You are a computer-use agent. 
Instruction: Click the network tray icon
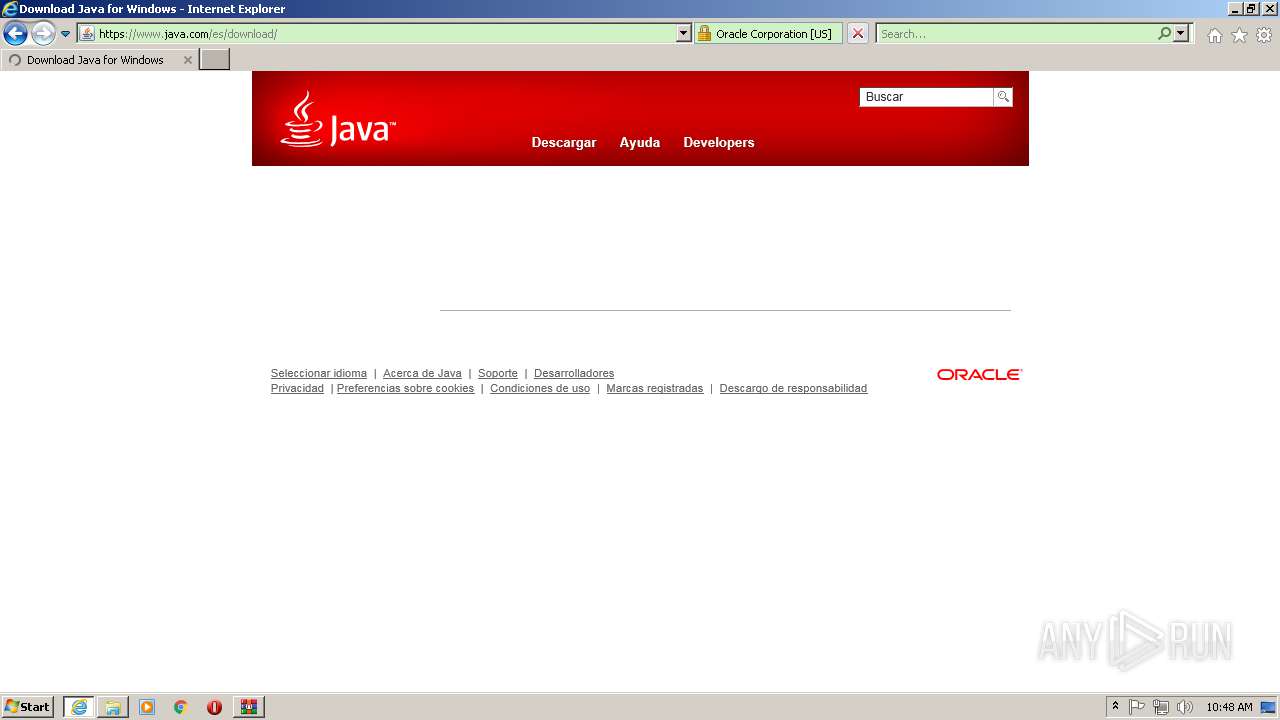coord(1161,707)
